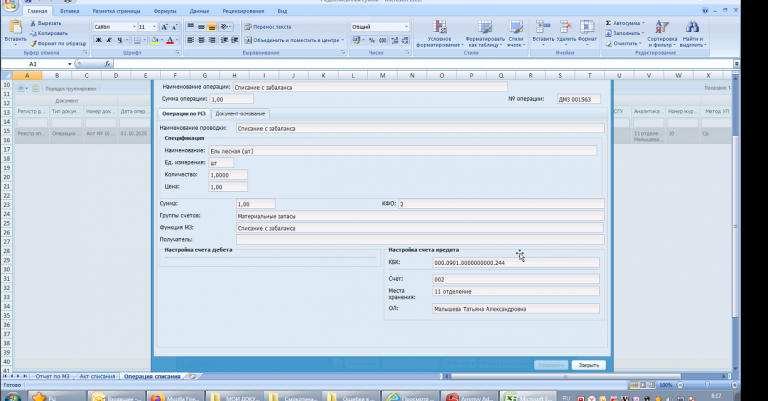
Task: Switch to sheet Отчет по МЗ
Action: click(x=52, y=377)
